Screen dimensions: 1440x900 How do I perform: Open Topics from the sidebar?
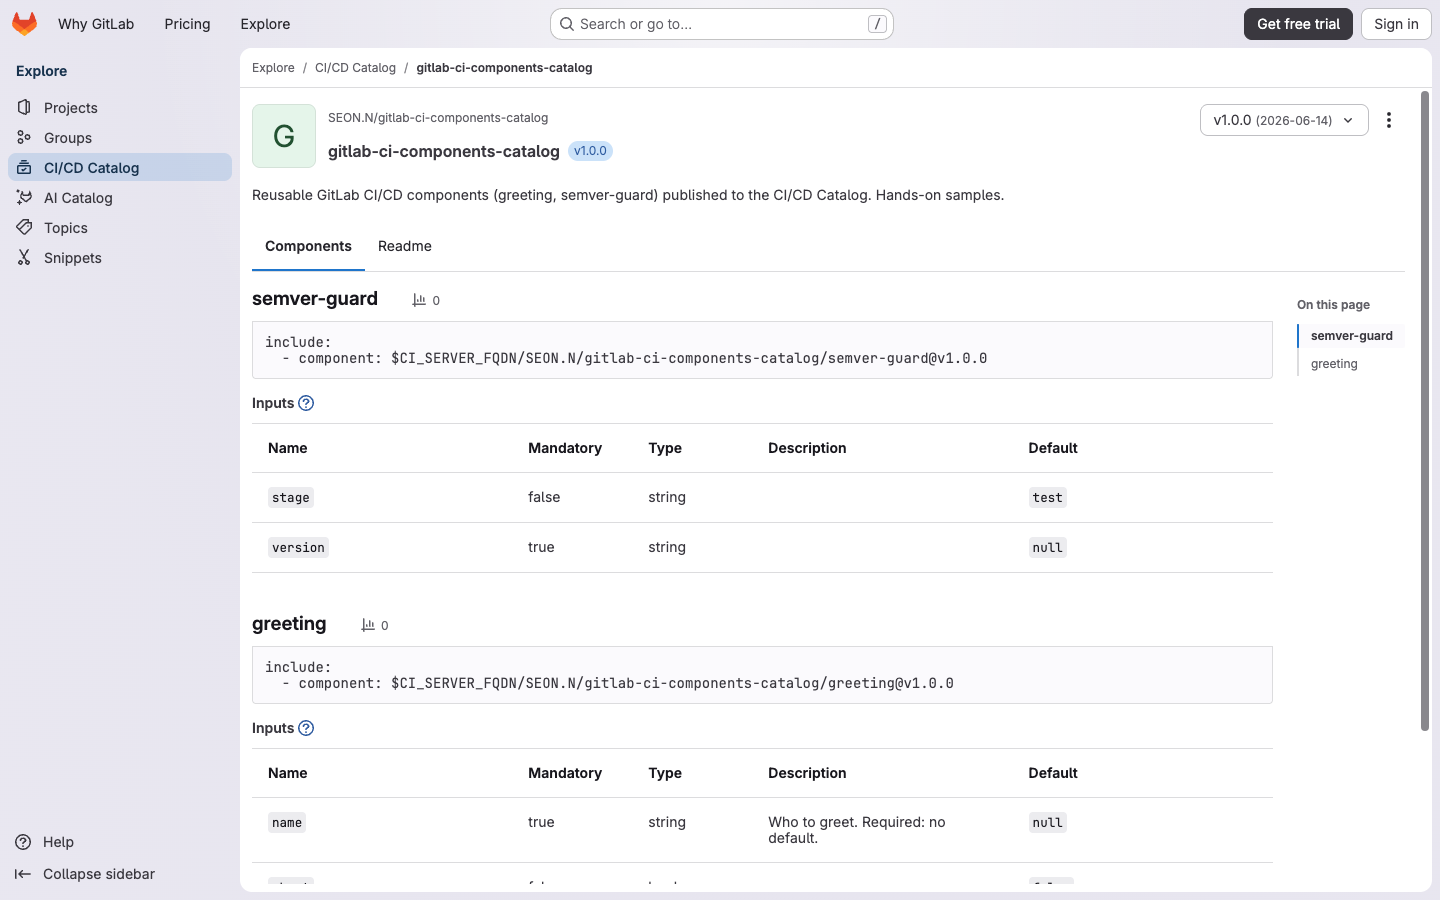(120, 228)
